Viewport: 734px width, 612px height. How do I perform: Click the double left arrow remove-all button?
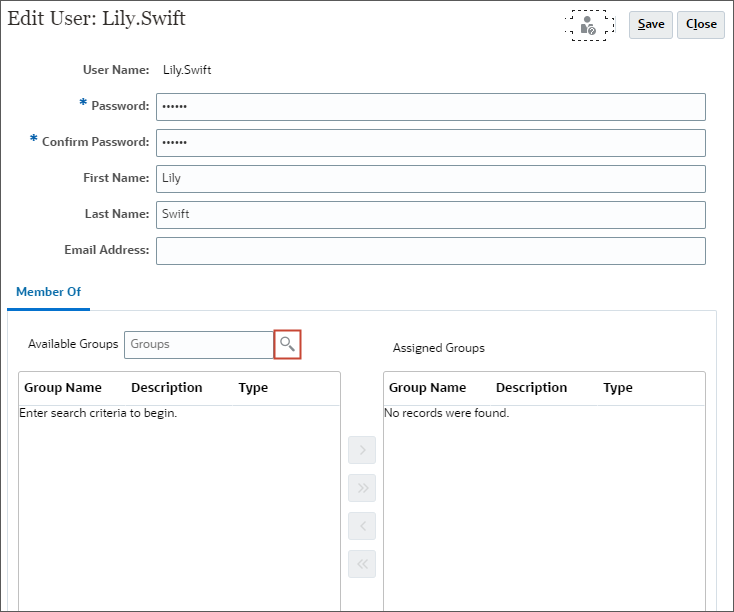click(362, 564)
